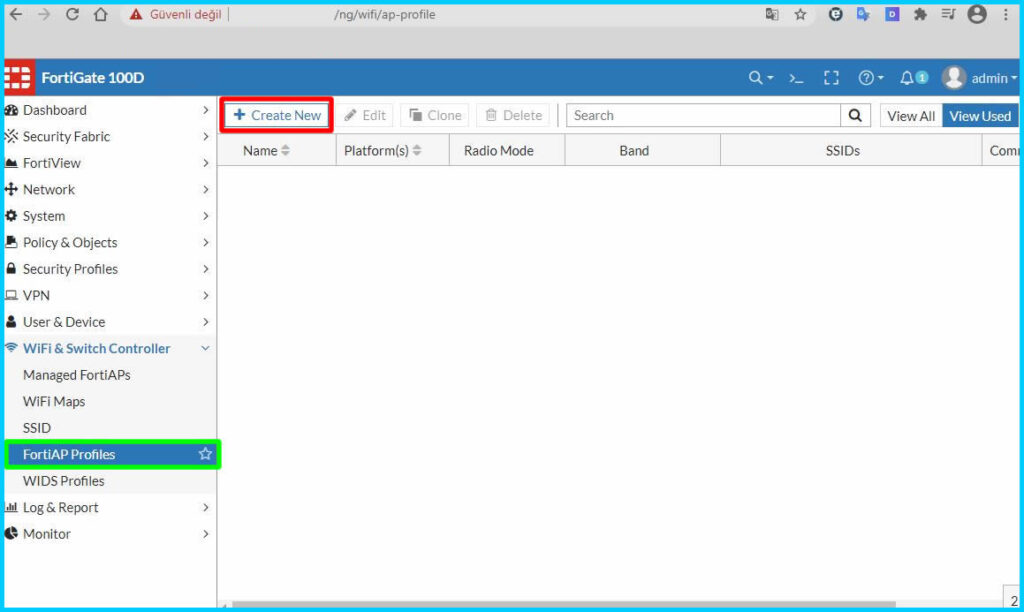Switch to View Used
The height and width of the screenshot is (612, 1024).
point(980,116)
